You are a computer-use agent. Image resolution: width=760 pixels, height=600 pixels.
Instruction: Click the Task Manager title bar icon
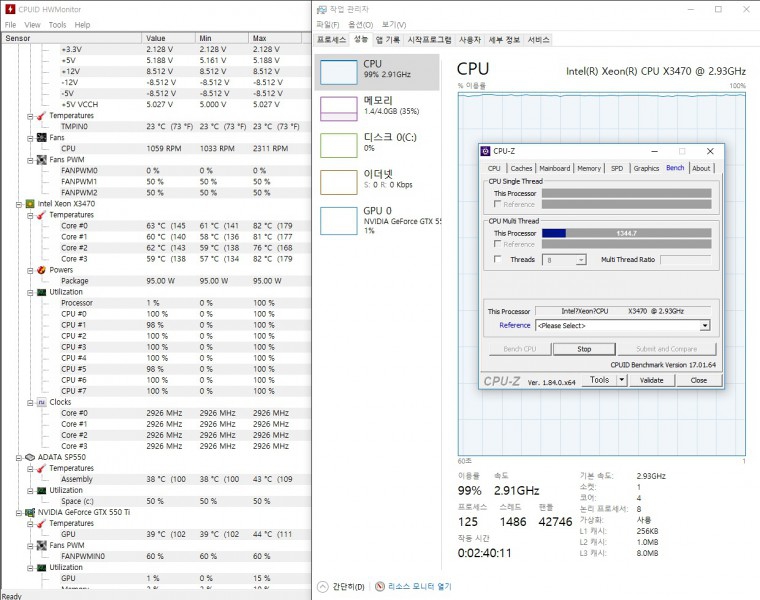321,9
